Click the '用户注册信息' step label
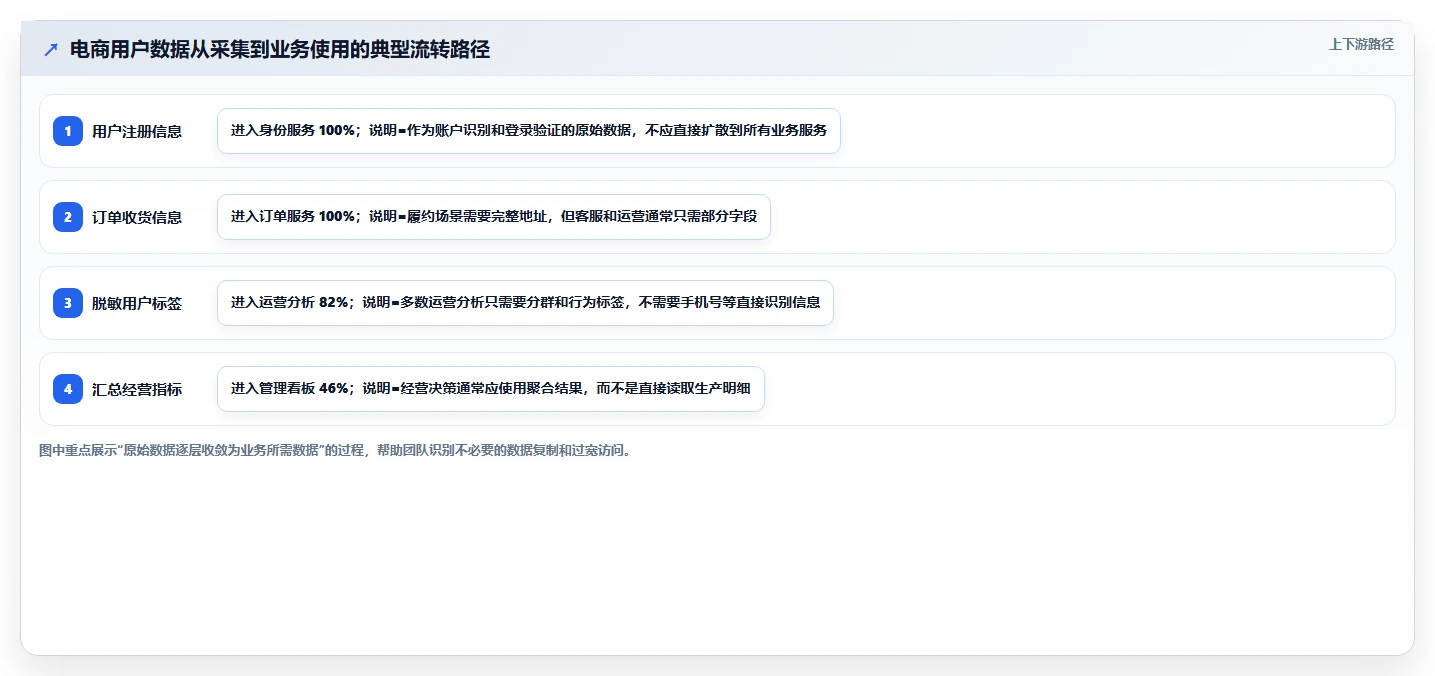Image resolution: width=1435 pixels, height=676 pixels. tap(137, 131)
